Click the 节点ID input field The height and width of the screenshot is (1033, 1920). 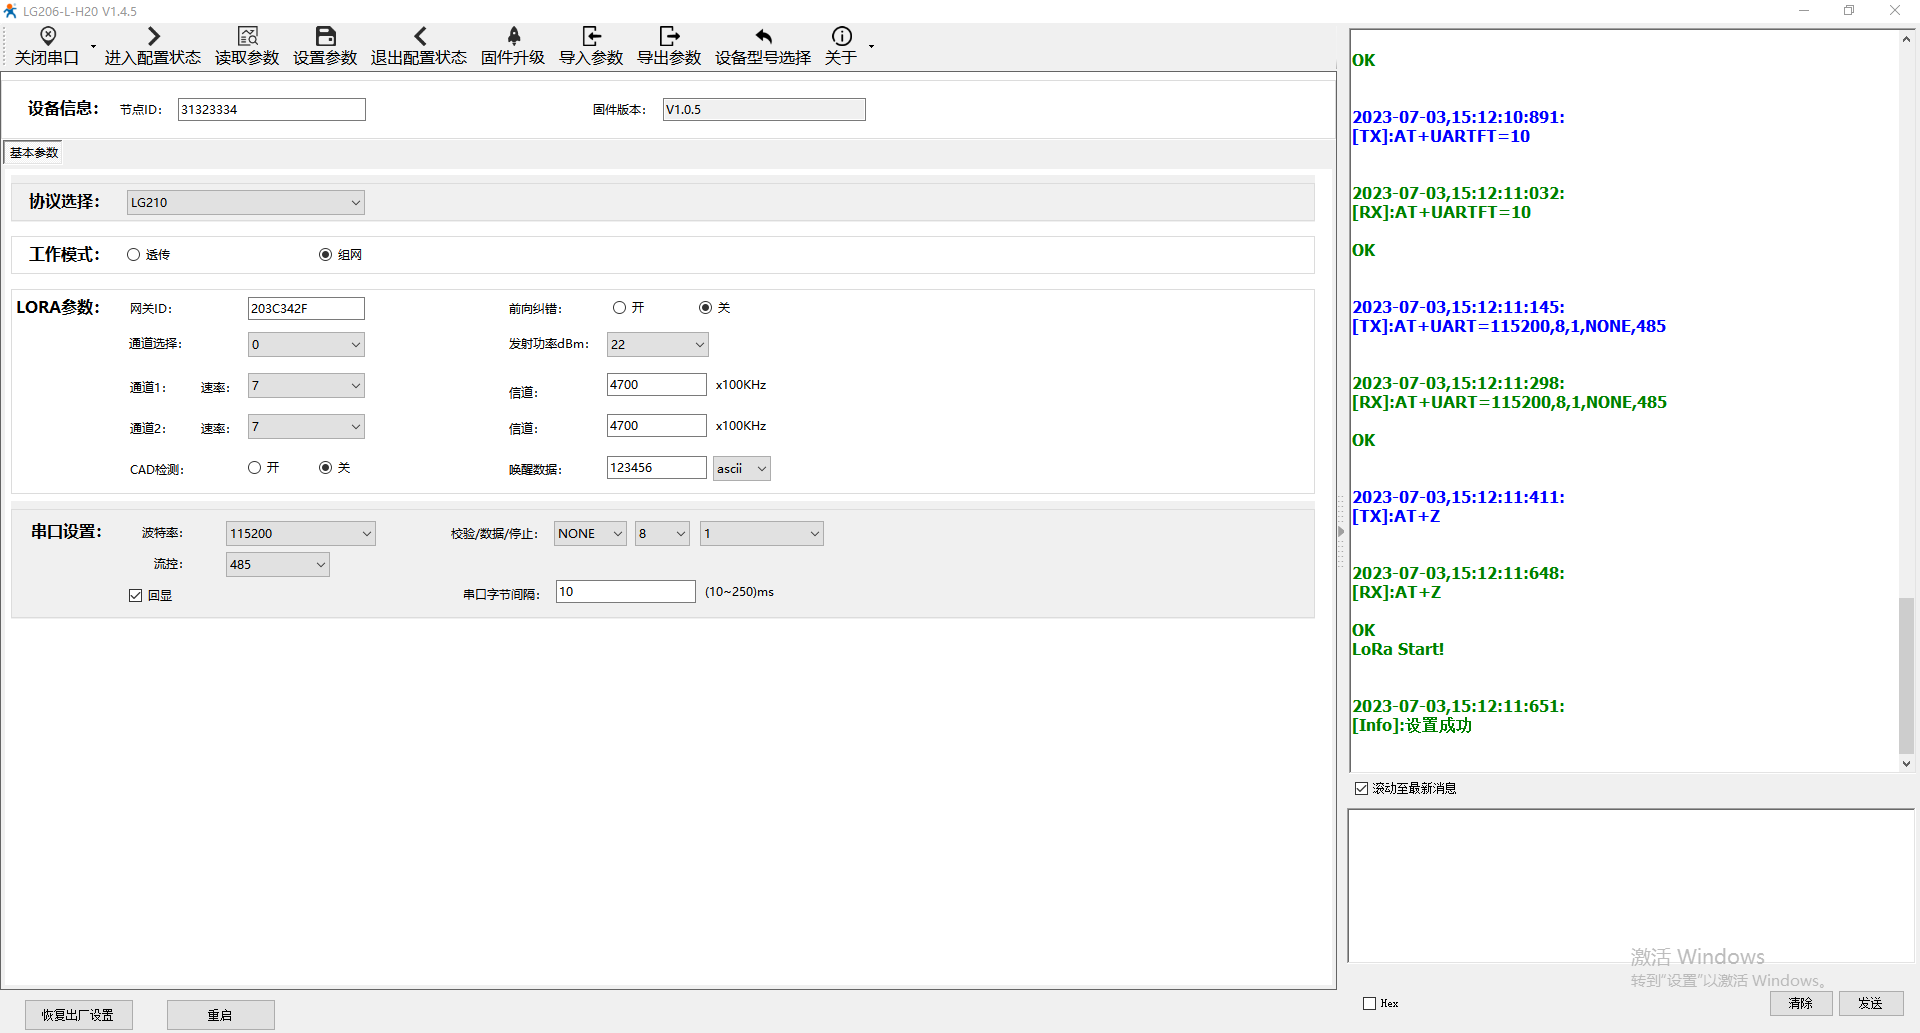click(271, 110)
